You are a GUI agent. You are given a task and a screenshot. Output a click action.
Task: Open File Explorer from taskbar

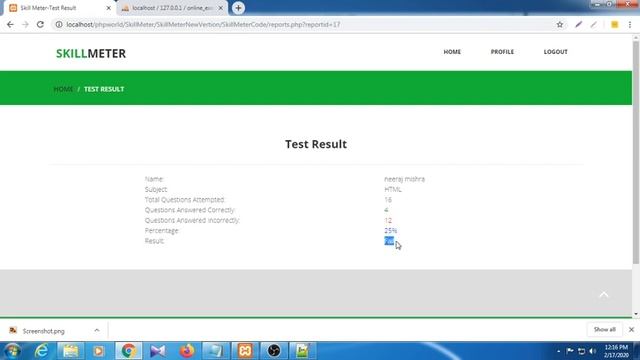pos(70,351)
